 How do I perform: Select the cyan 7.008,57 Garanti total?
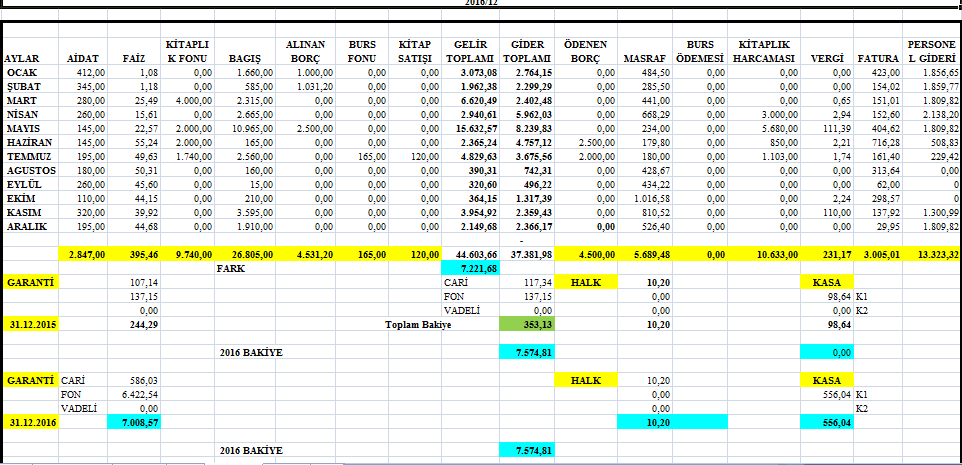point(134,423)
